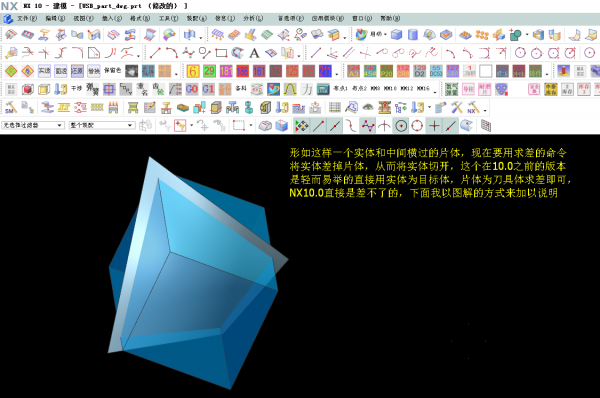Open the 视图(V) menu
This screenshot has width=600, height=398.
(x=83, y=18)
